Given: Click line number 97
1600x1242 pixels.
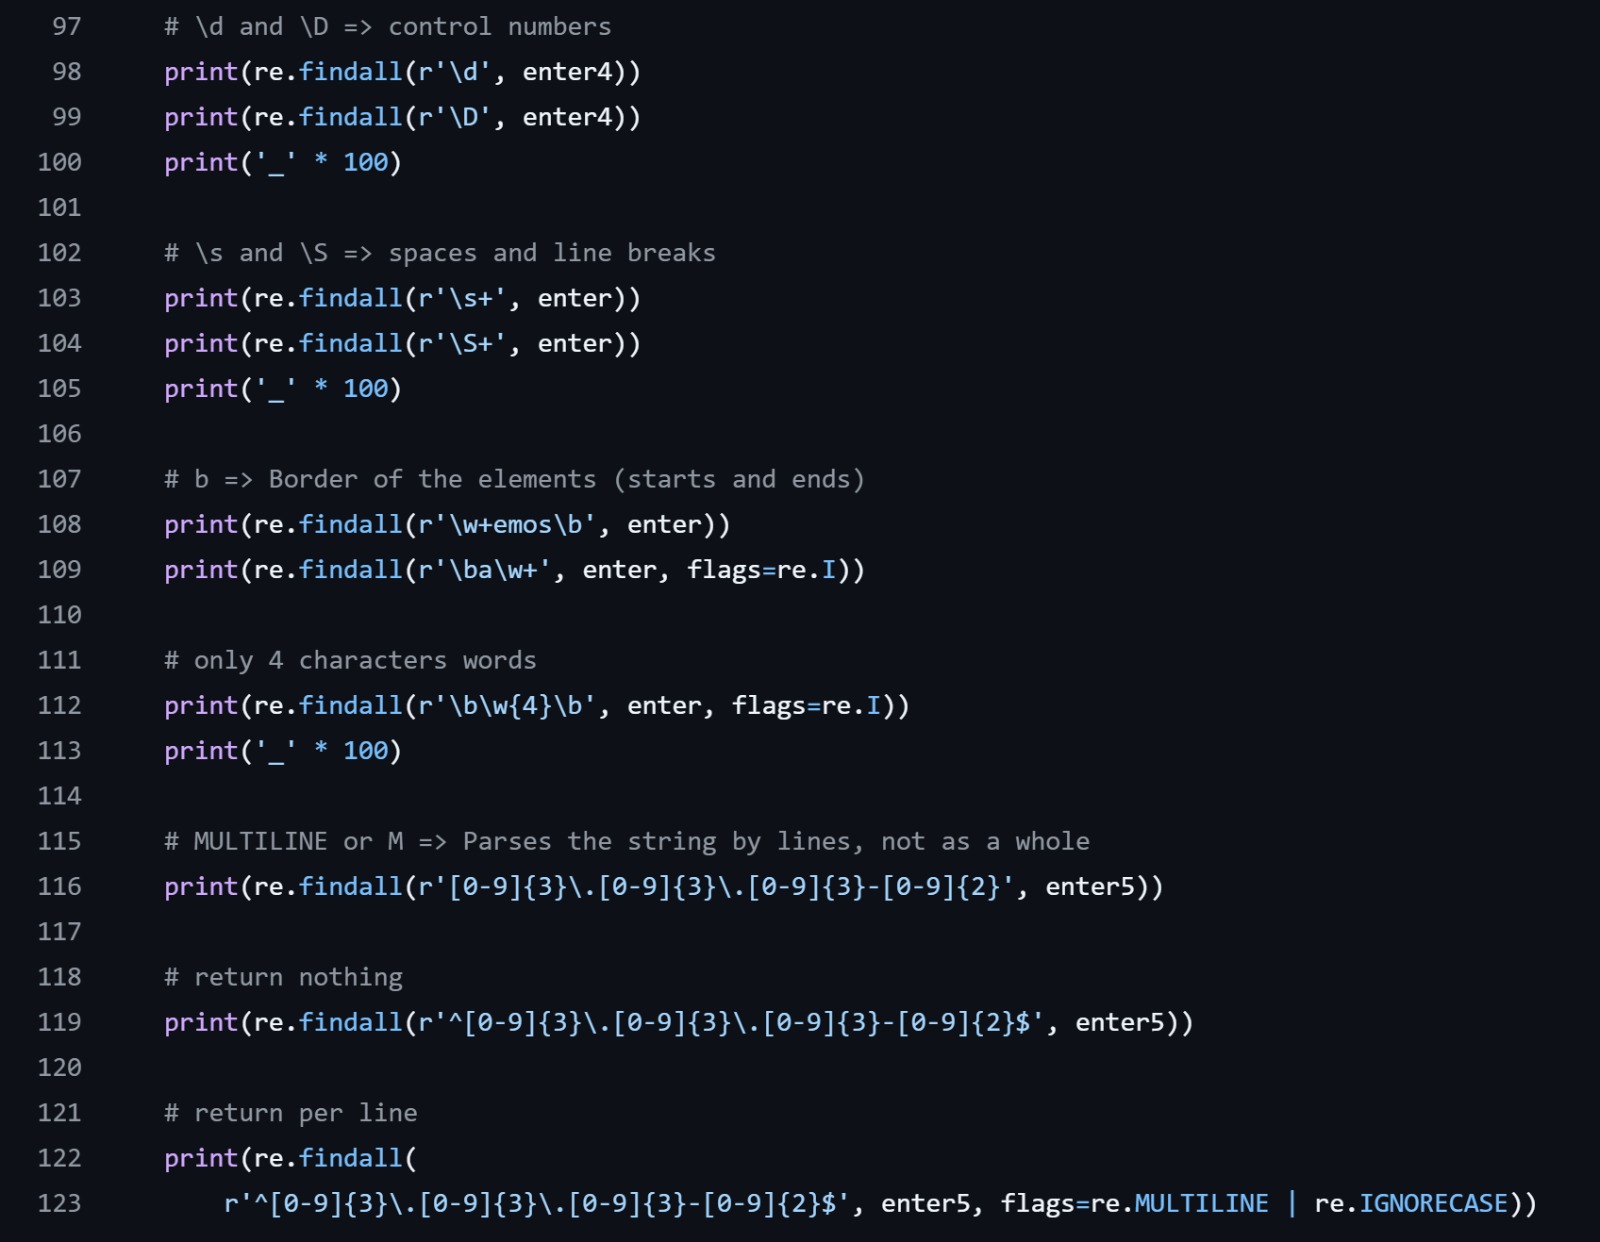Looking at the screenshot, I should (66, 27).
